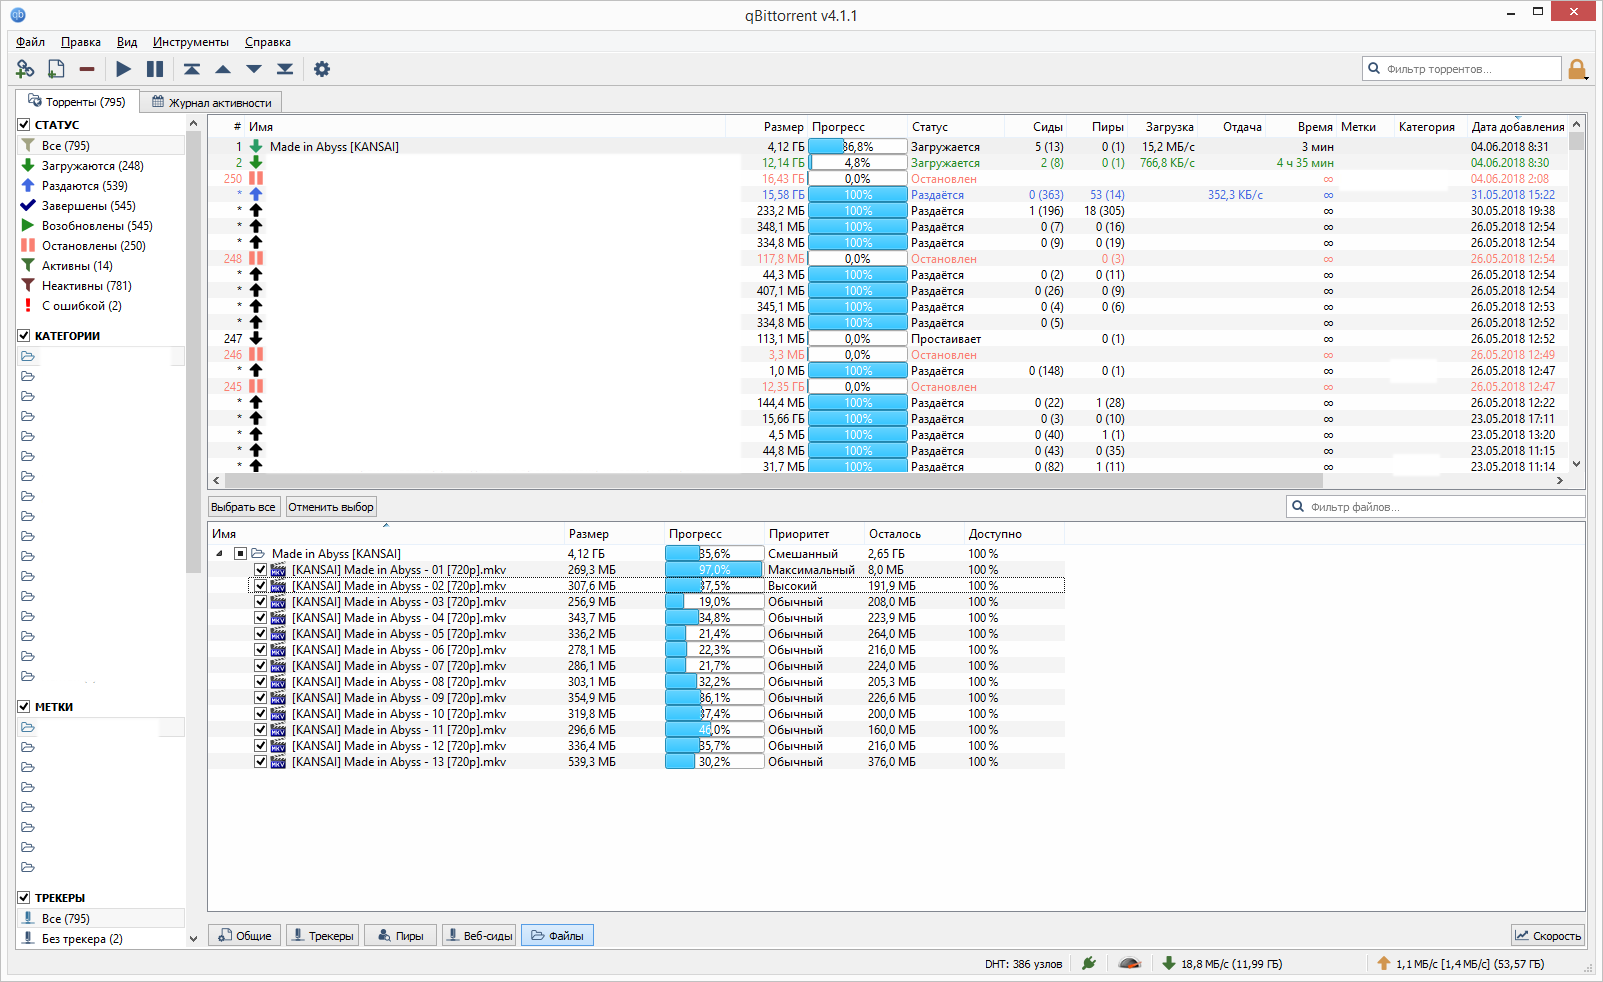Screen dimensions: 1603x982
Task: Open the Инструменты menu
Action: 191,42
